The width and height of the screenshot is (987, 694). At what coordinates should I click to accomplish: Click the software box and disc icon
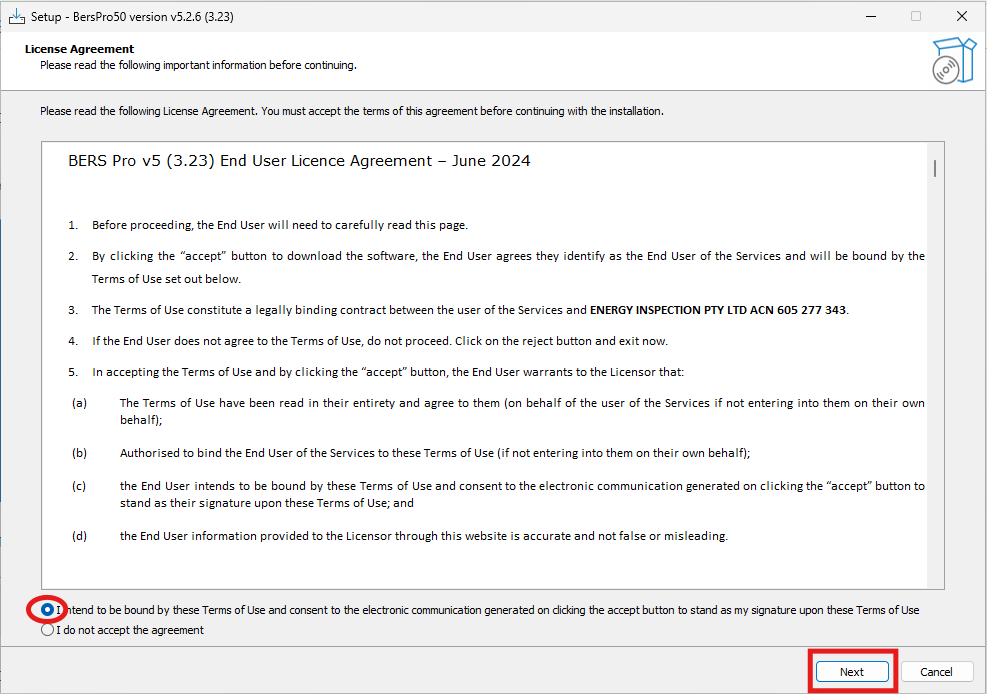click(953, 60)
